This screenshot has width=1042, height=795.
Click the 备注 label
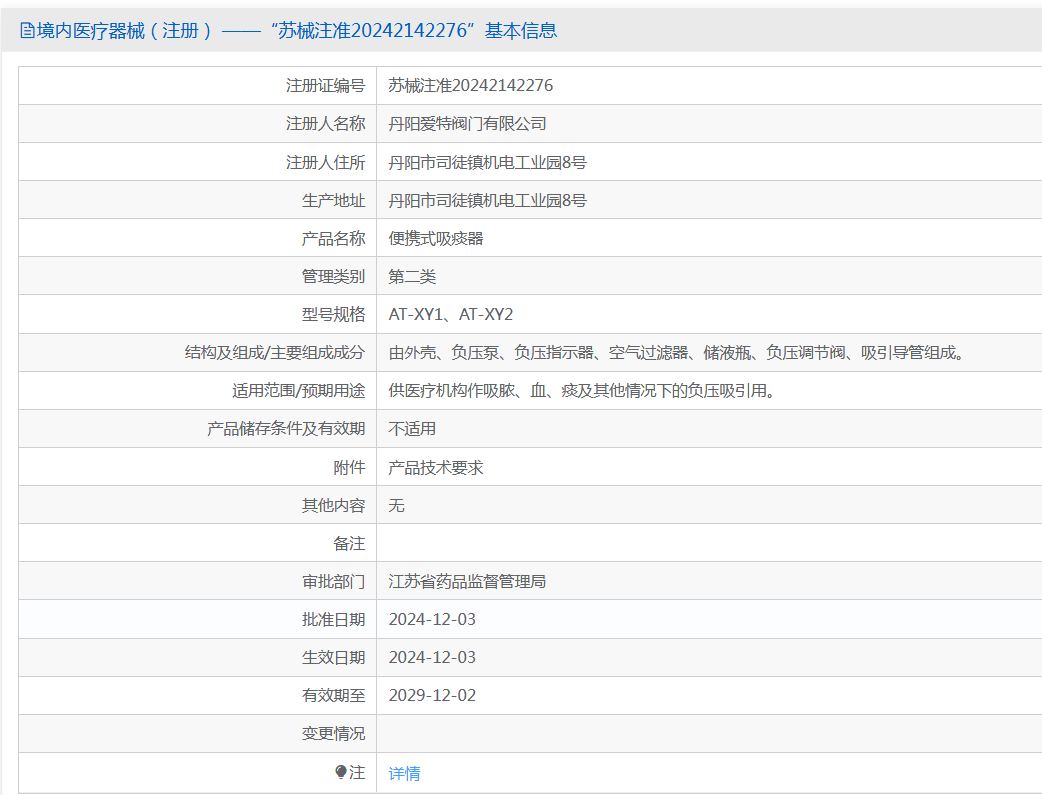pos(350,543)
